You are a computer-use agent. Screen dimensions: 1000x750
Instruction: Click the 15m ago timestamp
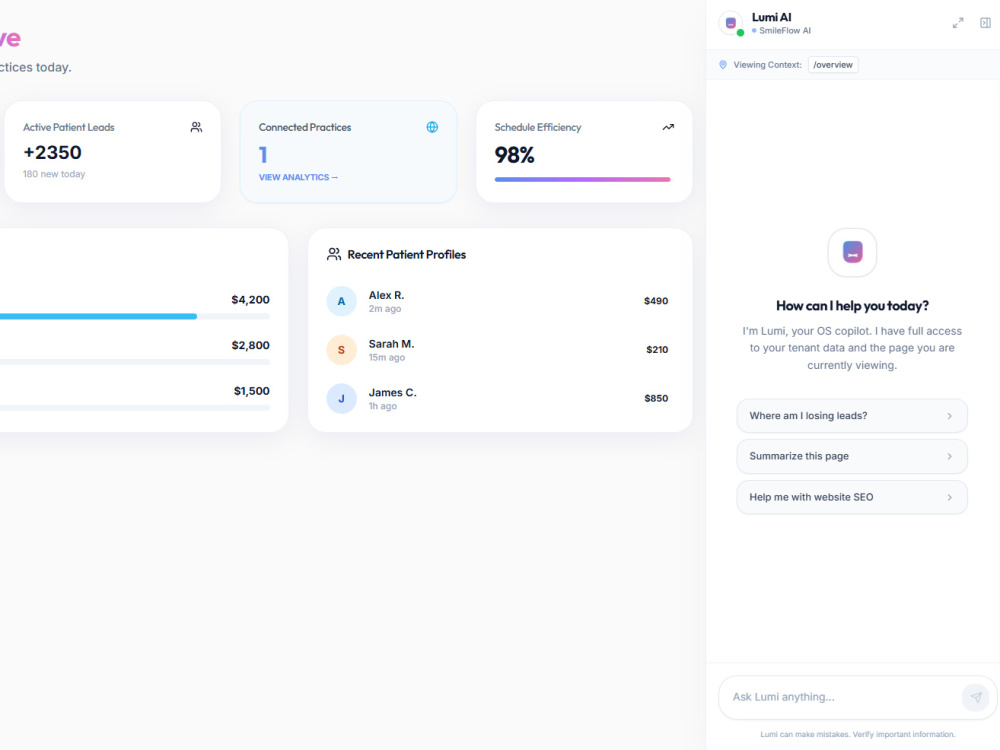tap(386, 357)
